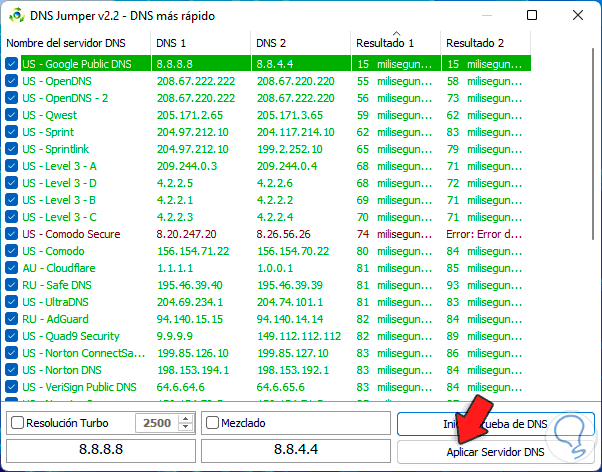Uncheck the US - Google Public DNS checkbox
This screenshot has width=602, height=472.
12,64
